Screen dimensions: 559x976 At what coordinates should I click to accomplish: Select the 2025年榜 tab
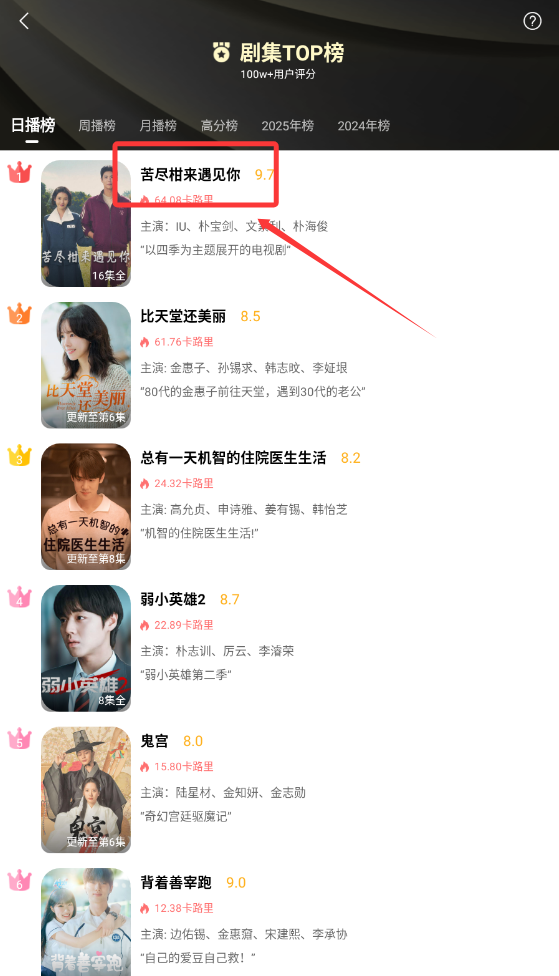pos(288,125)
